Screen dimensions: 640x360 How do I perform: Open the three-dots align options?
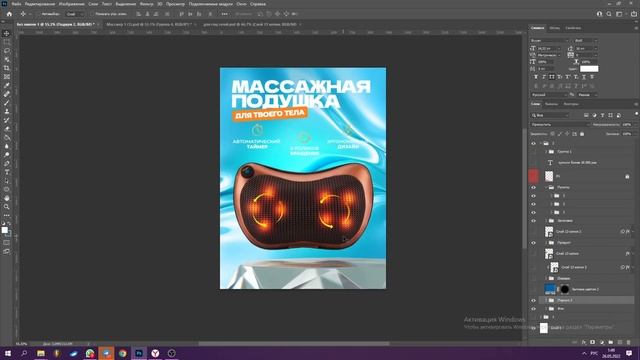[x=224, y=14]
